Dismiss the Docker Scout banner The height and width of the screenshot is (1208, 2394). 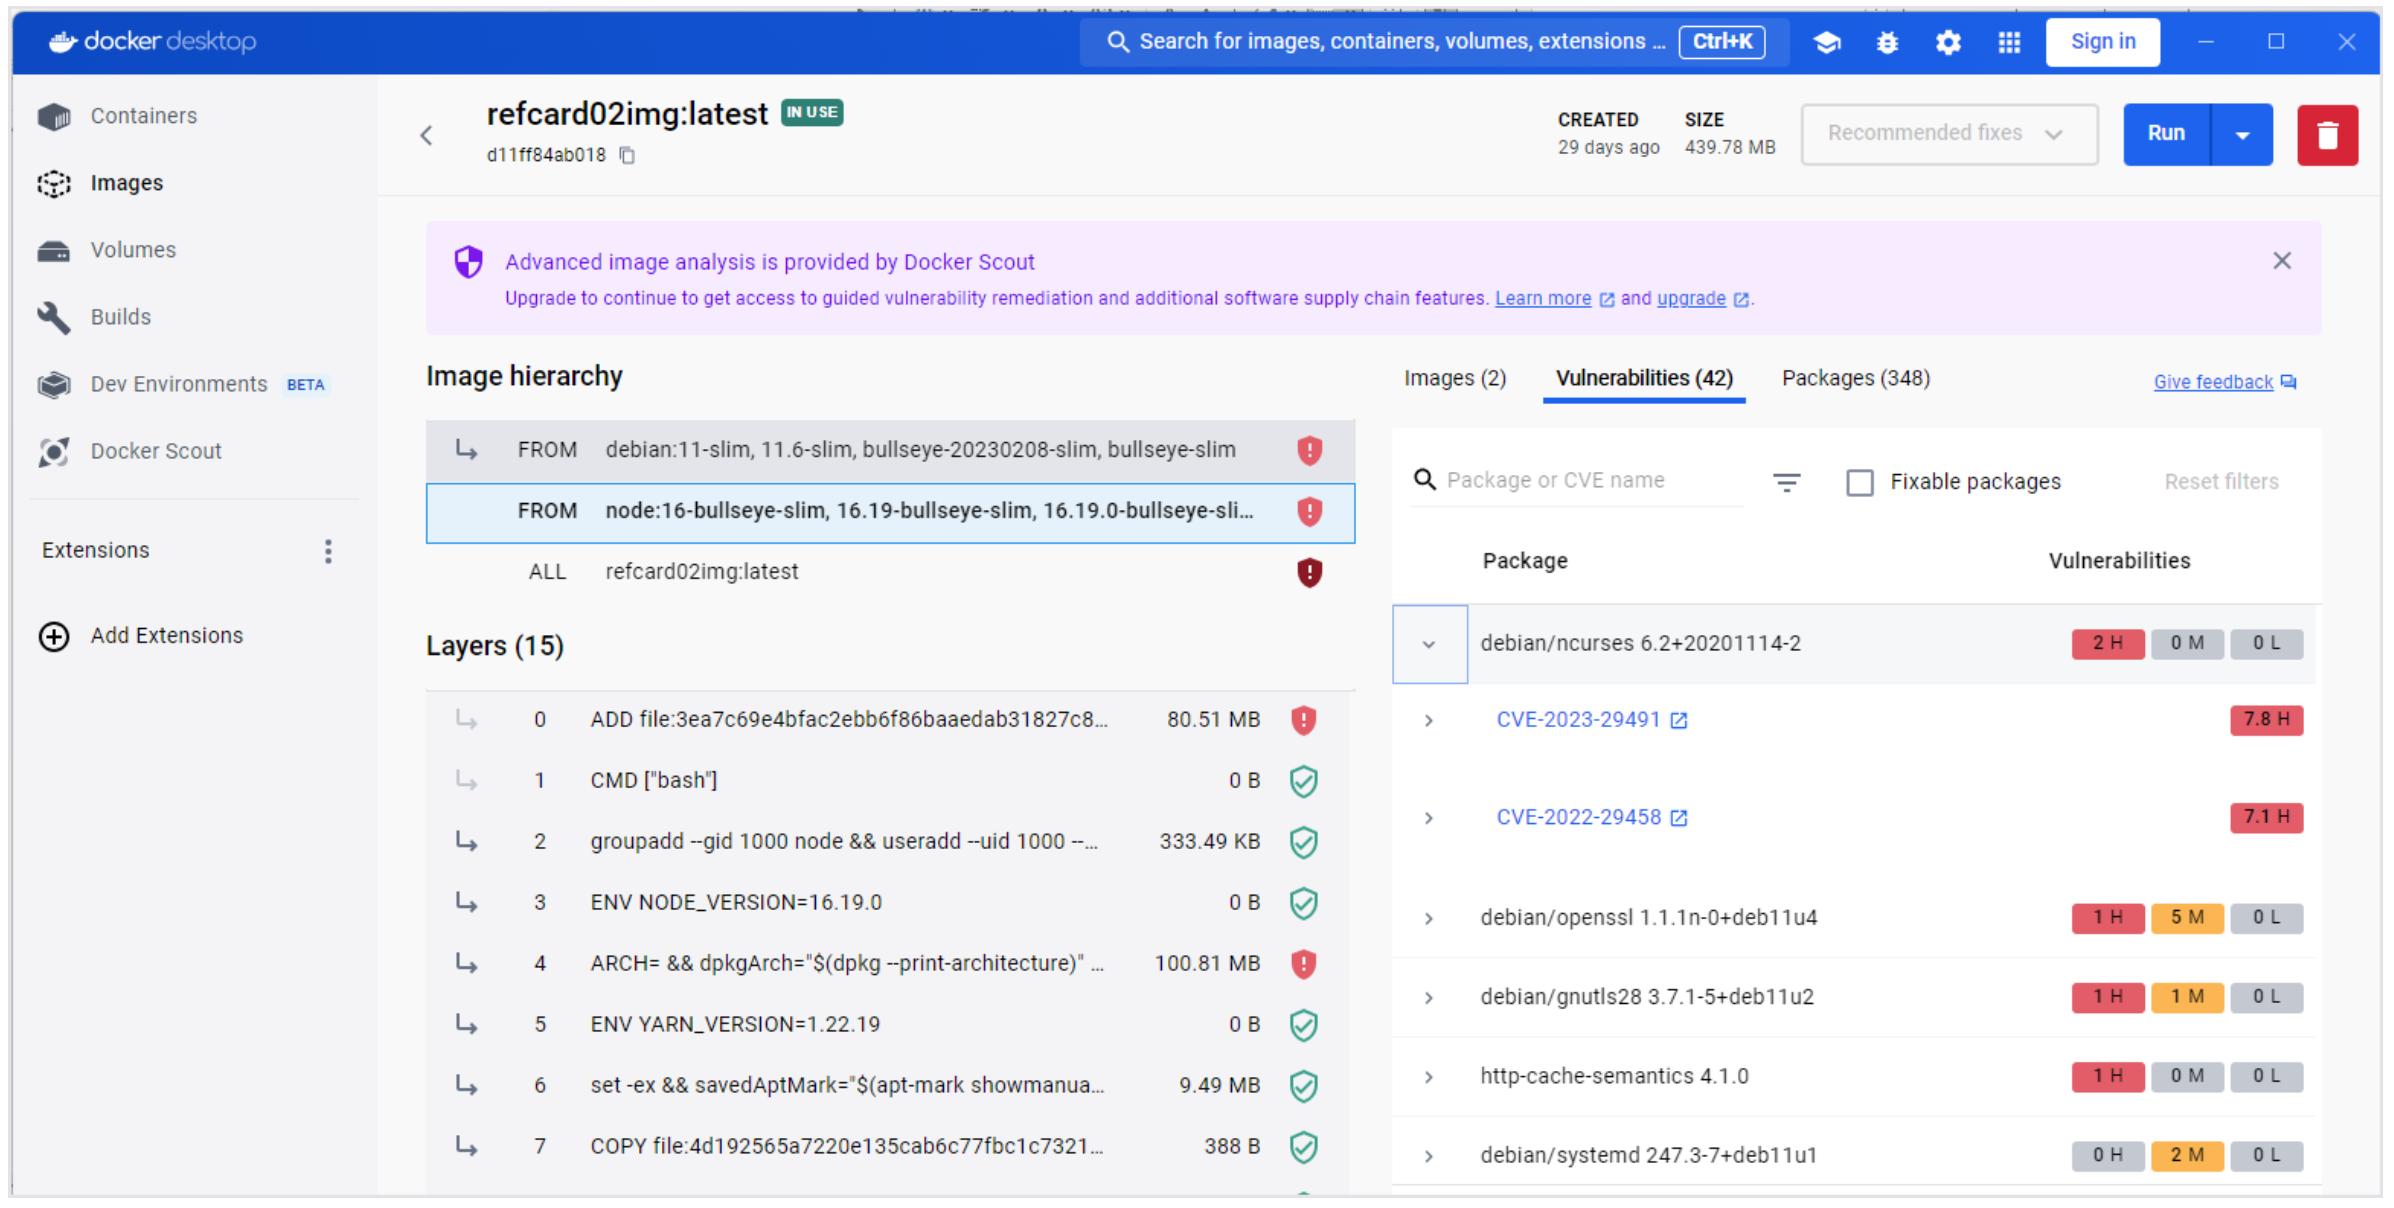tap(2281, 261)
